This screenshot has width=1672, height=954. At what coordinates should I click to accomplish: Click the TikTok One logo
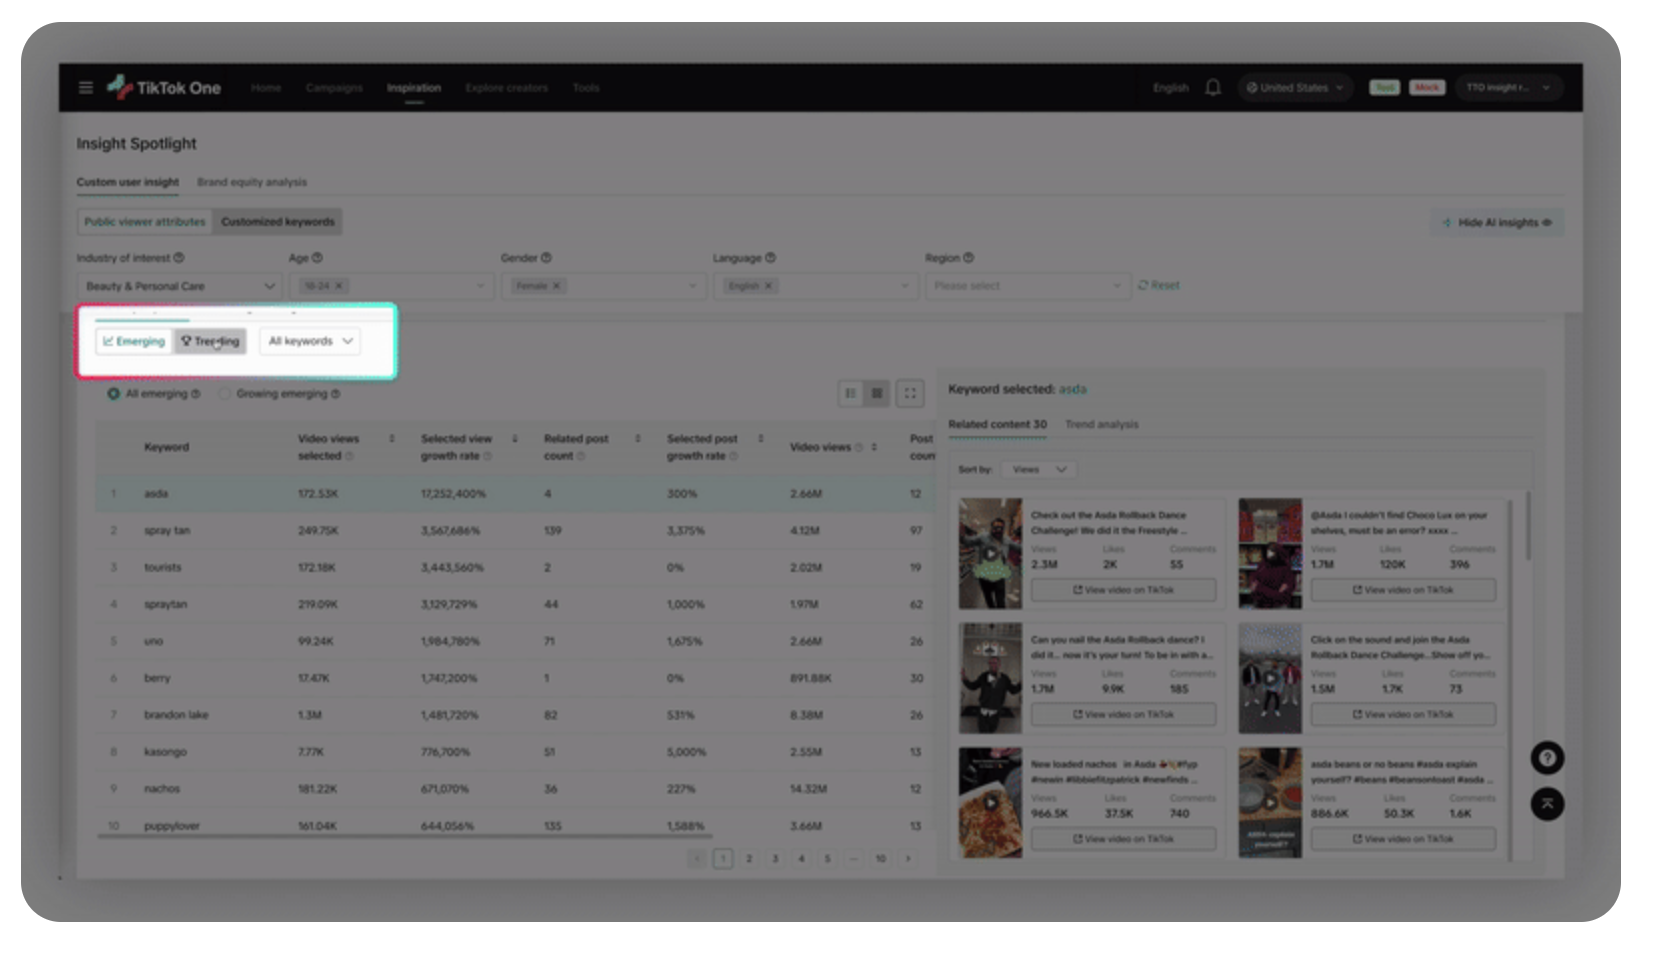164,88
